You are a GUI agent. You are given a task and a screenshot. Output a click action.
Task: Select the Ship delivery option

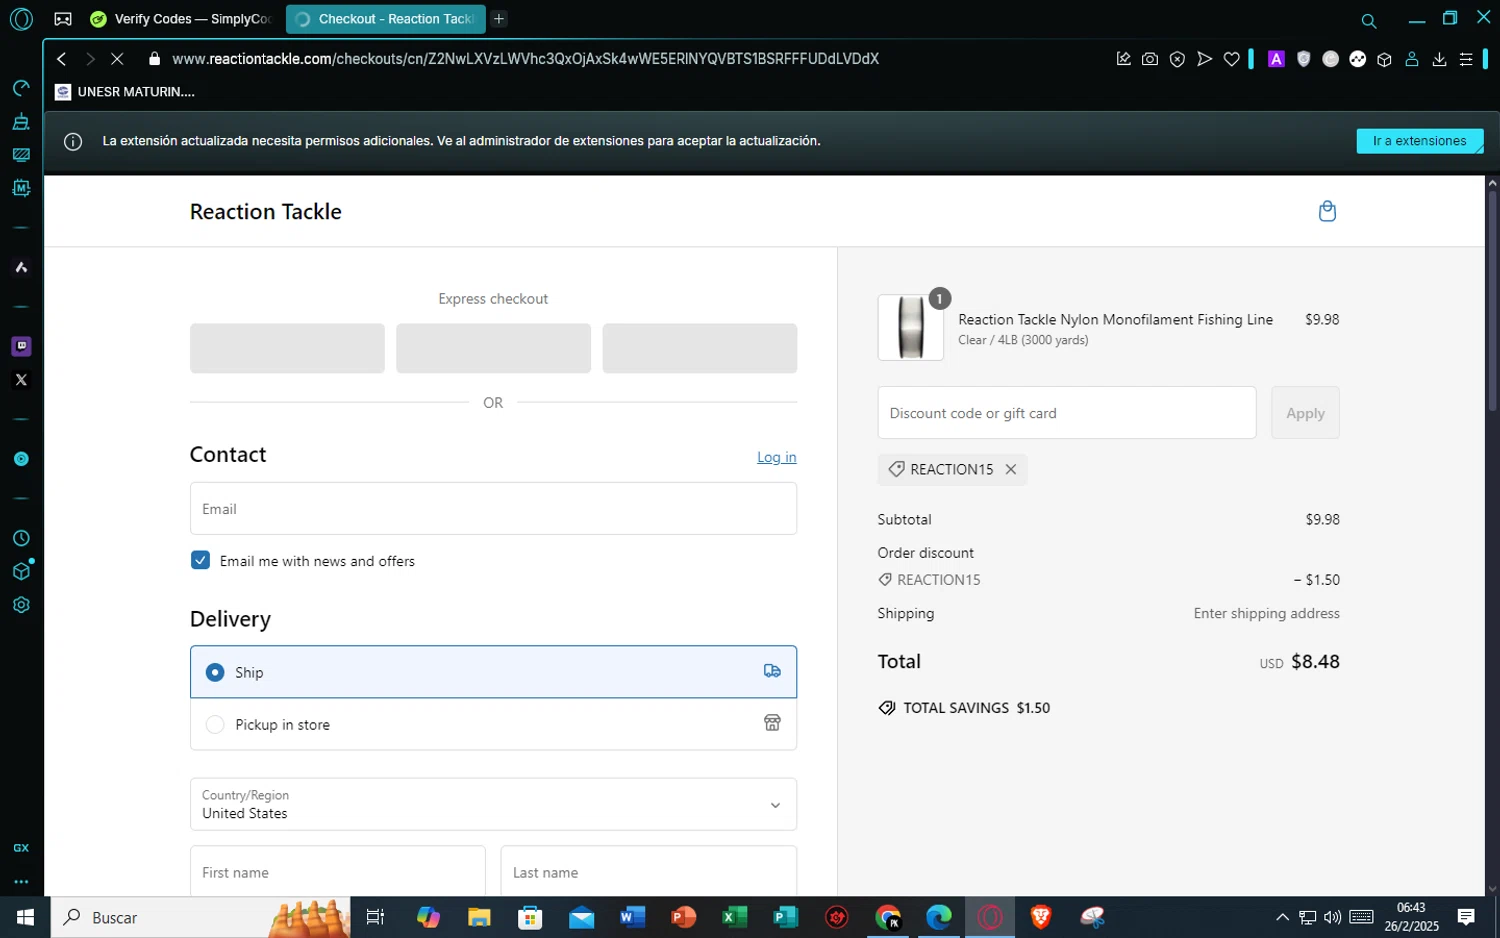pos(493,672)
